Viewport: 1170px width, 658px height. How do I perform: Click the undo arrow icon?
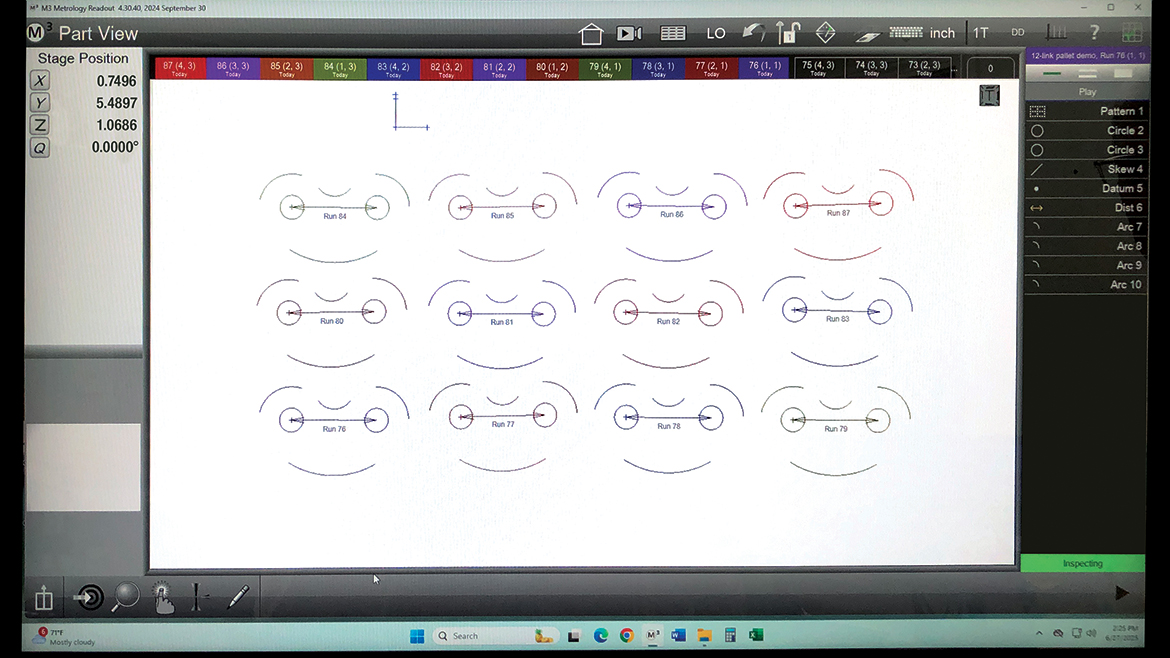tap(754, 33)
